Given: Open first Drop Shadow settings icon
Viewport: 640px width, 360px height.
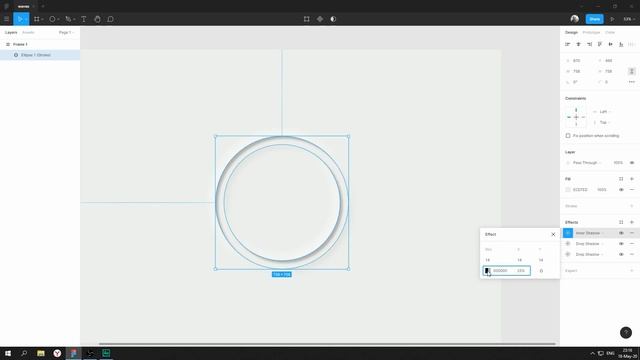Looking at the screenshot, I should click(568, 244).
